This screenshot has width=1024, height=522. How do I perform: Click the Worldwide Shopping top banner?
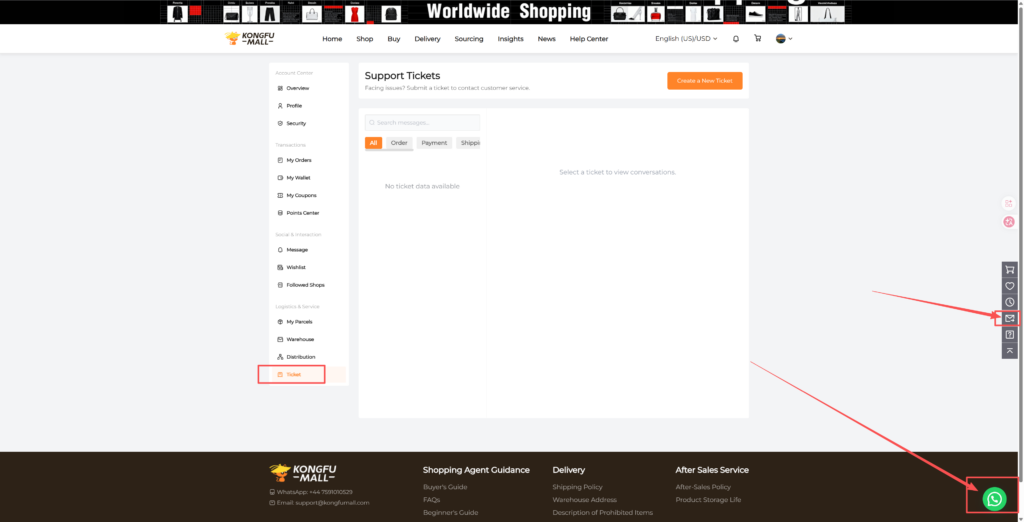509,12
